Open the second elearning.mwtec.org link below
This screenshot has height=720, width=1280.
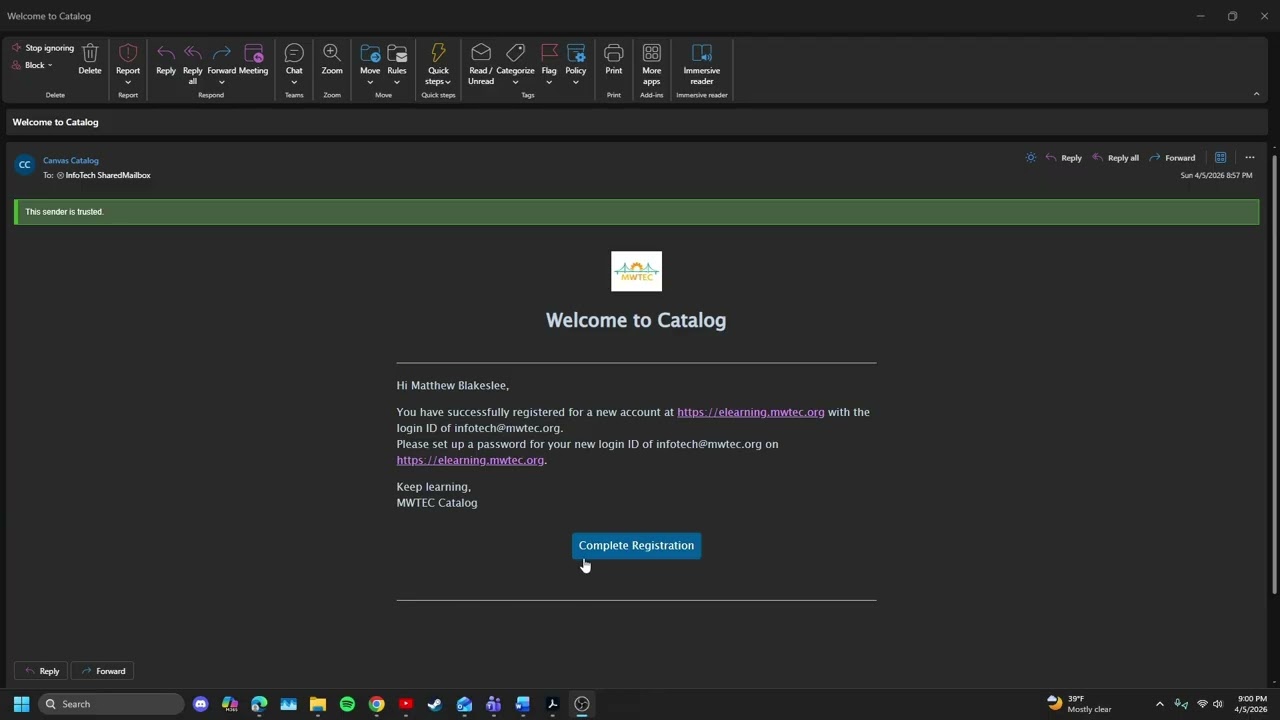point(470,460)
